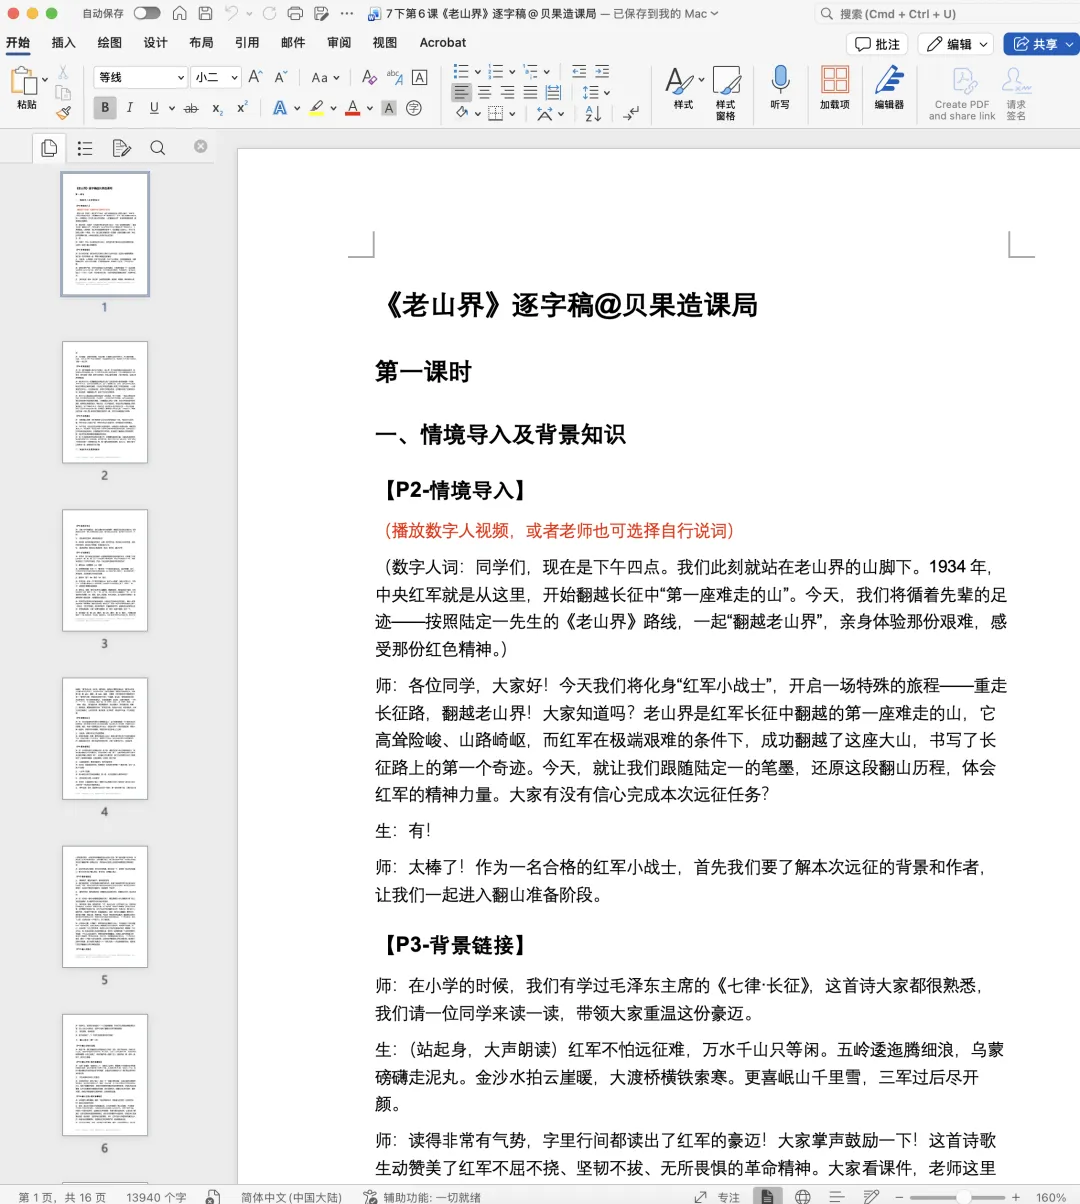The image size is (1080, 1204).
Task: Open the font size dropdown (小二)
Action: click(216, 77)
